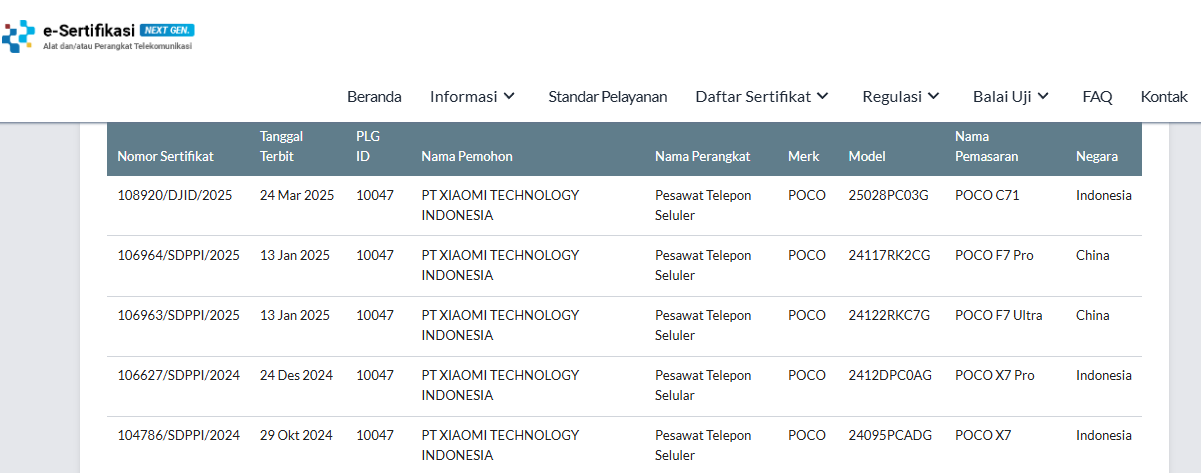Open the FAQ page
This screenshot has width=1201, height=473.
(1097, 97)
